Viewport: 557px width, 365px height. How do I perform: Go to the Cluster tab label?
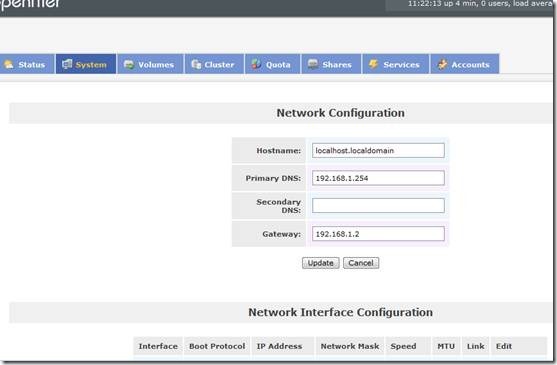pos(219,65)
